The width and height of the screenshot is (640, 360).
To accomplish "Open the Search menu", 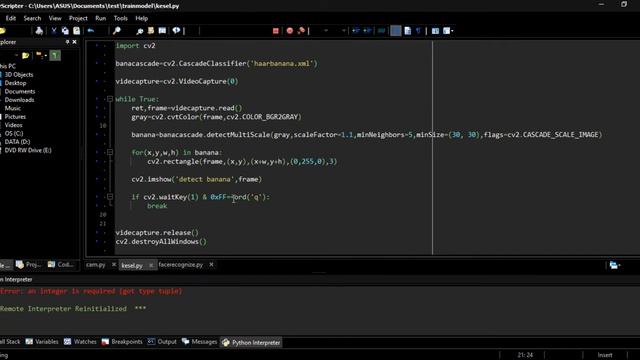I will [32, 18].
